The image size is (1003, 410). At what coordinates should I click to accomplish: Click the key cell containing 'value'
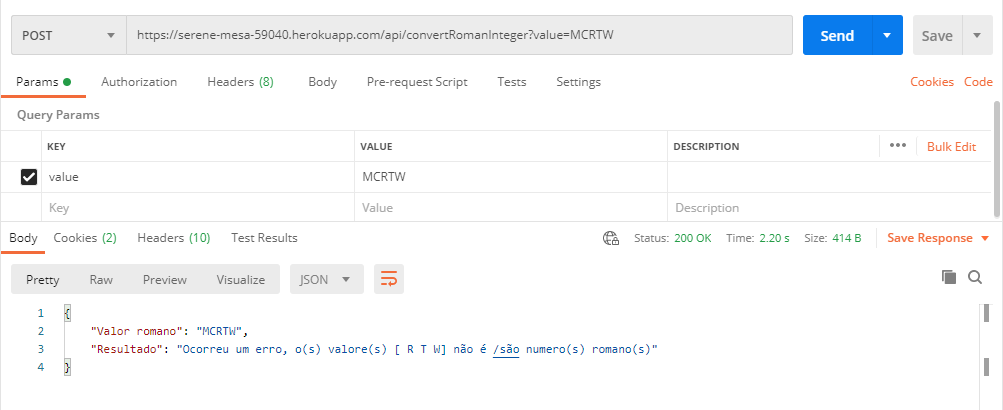(198, 177)
